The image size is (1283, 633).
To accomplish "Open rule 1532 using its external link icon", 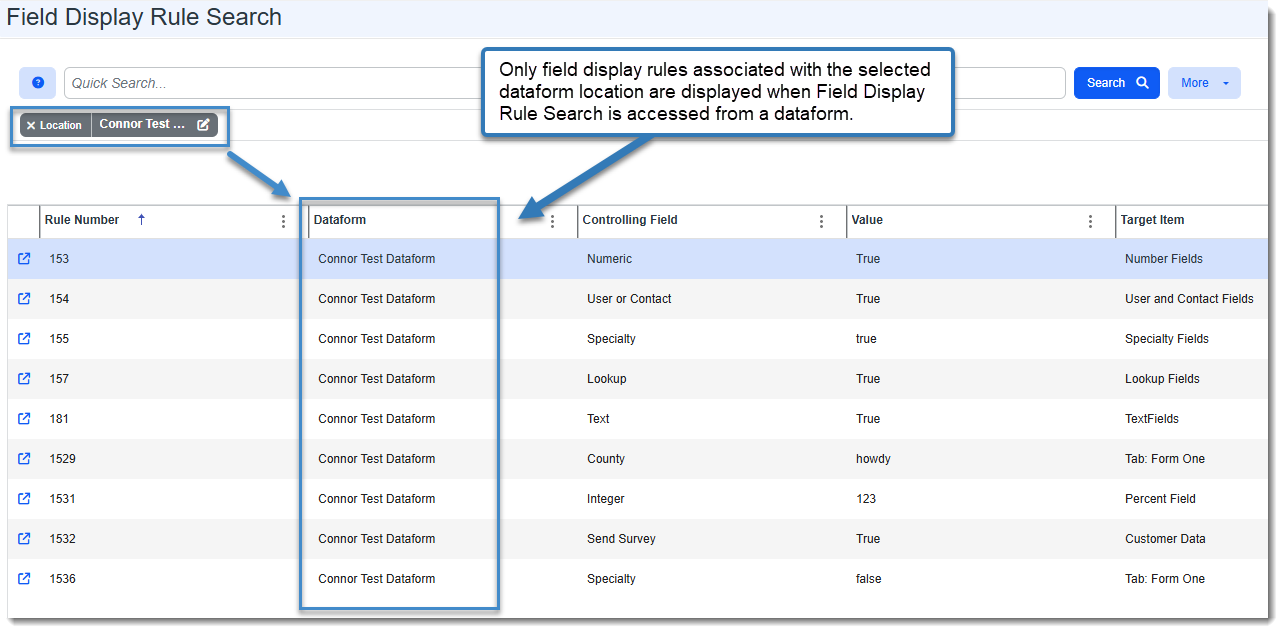I will [x=24, y=539].
